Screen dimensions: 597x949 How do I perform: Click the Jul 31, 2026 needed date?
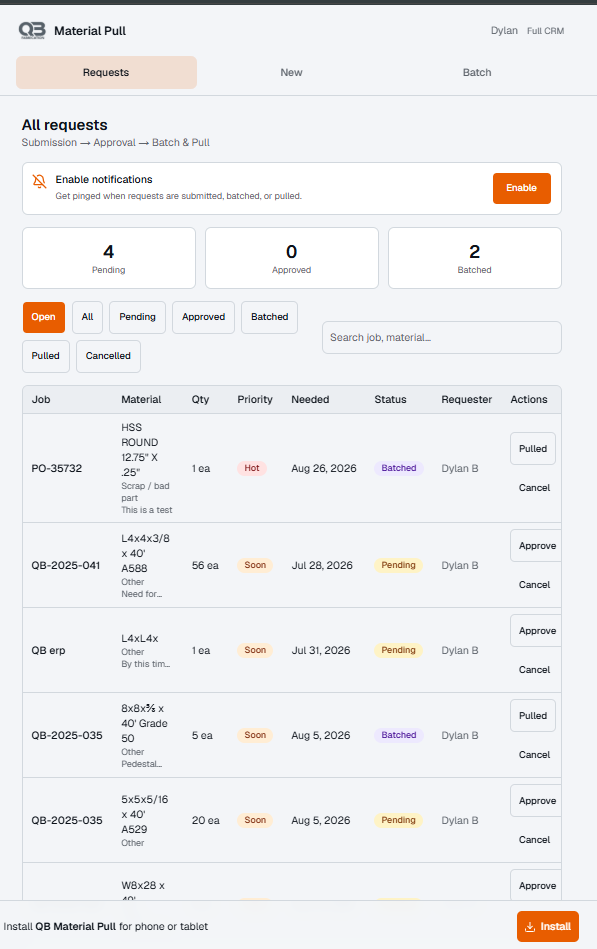321,651
